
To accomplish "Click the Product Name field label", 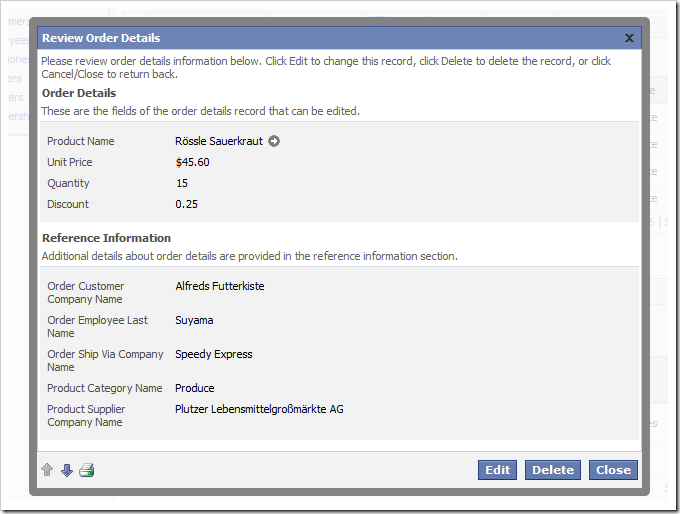I will (81, 141).
